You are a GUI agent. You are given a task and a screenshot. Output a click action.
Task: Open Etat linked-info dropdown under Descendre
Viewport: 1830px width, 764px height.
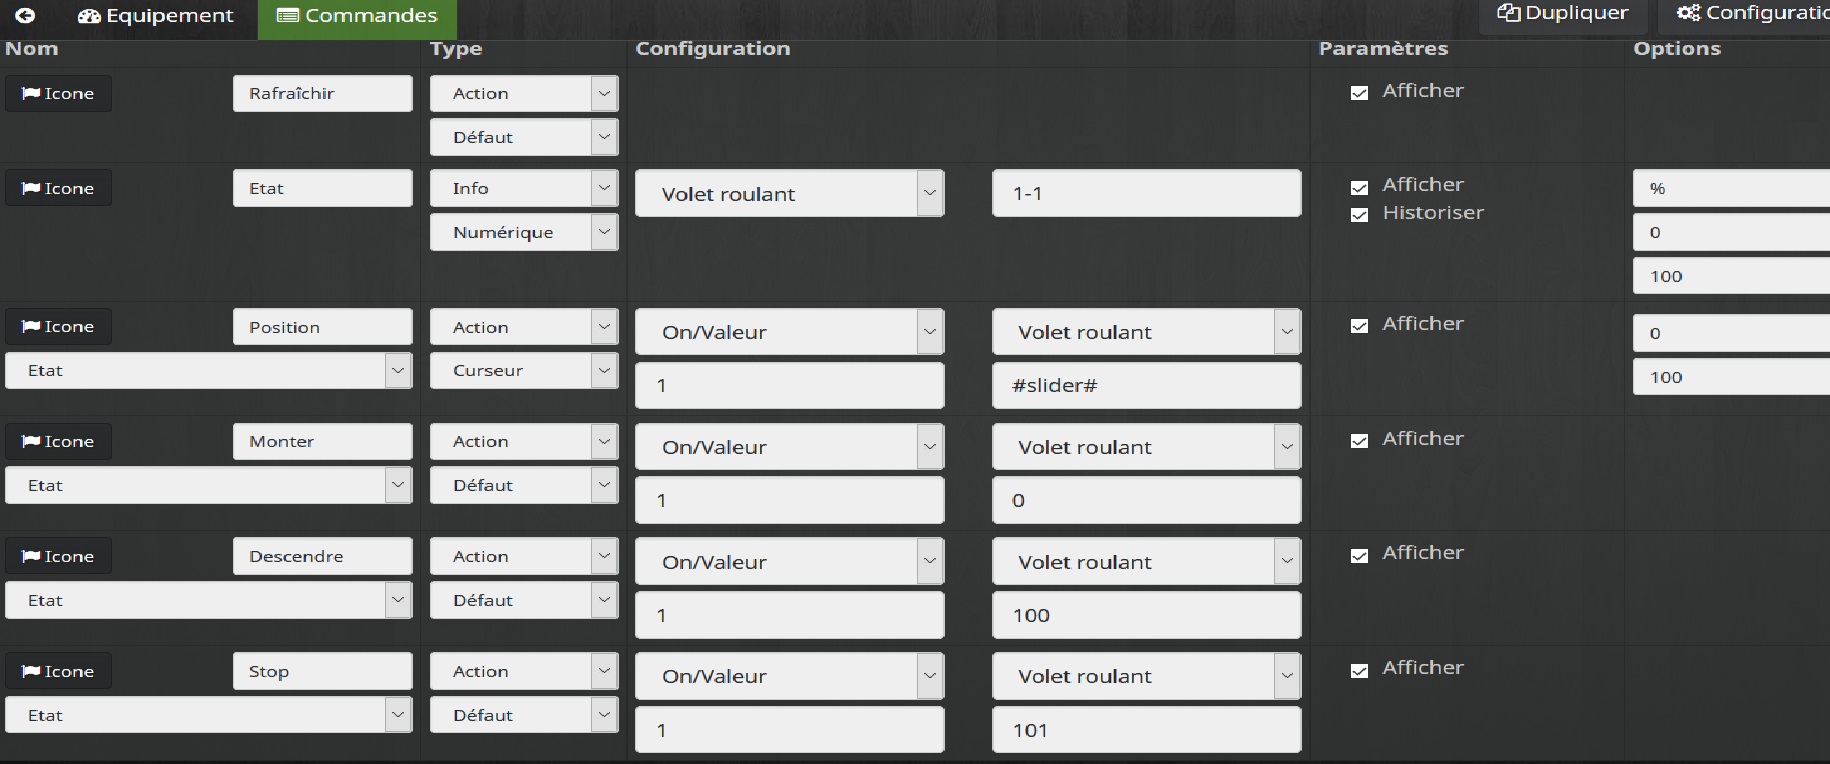pos(208,600)
